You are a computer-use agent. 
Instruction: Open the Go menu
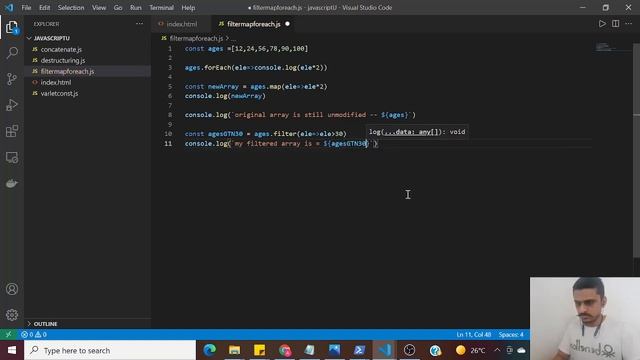(x=118, y=7)
